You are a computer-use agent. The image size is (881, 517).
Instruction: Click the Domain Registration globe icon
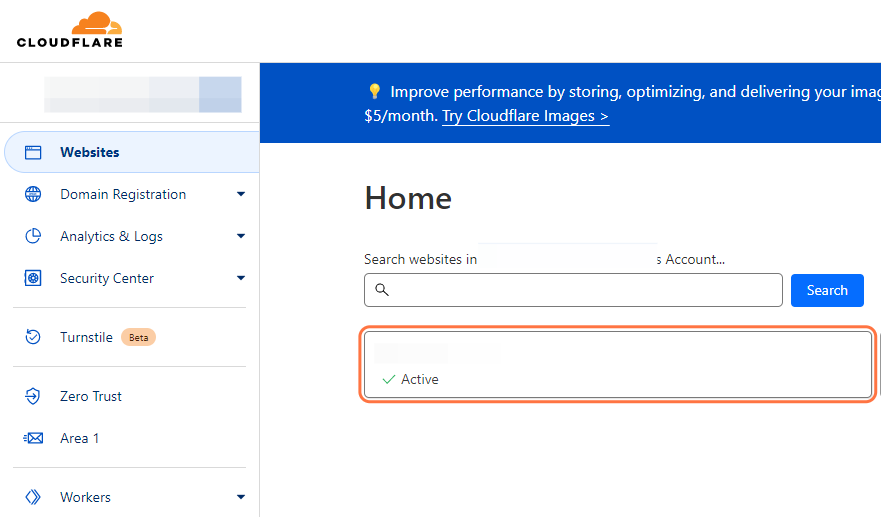click(x=33, y=195)
